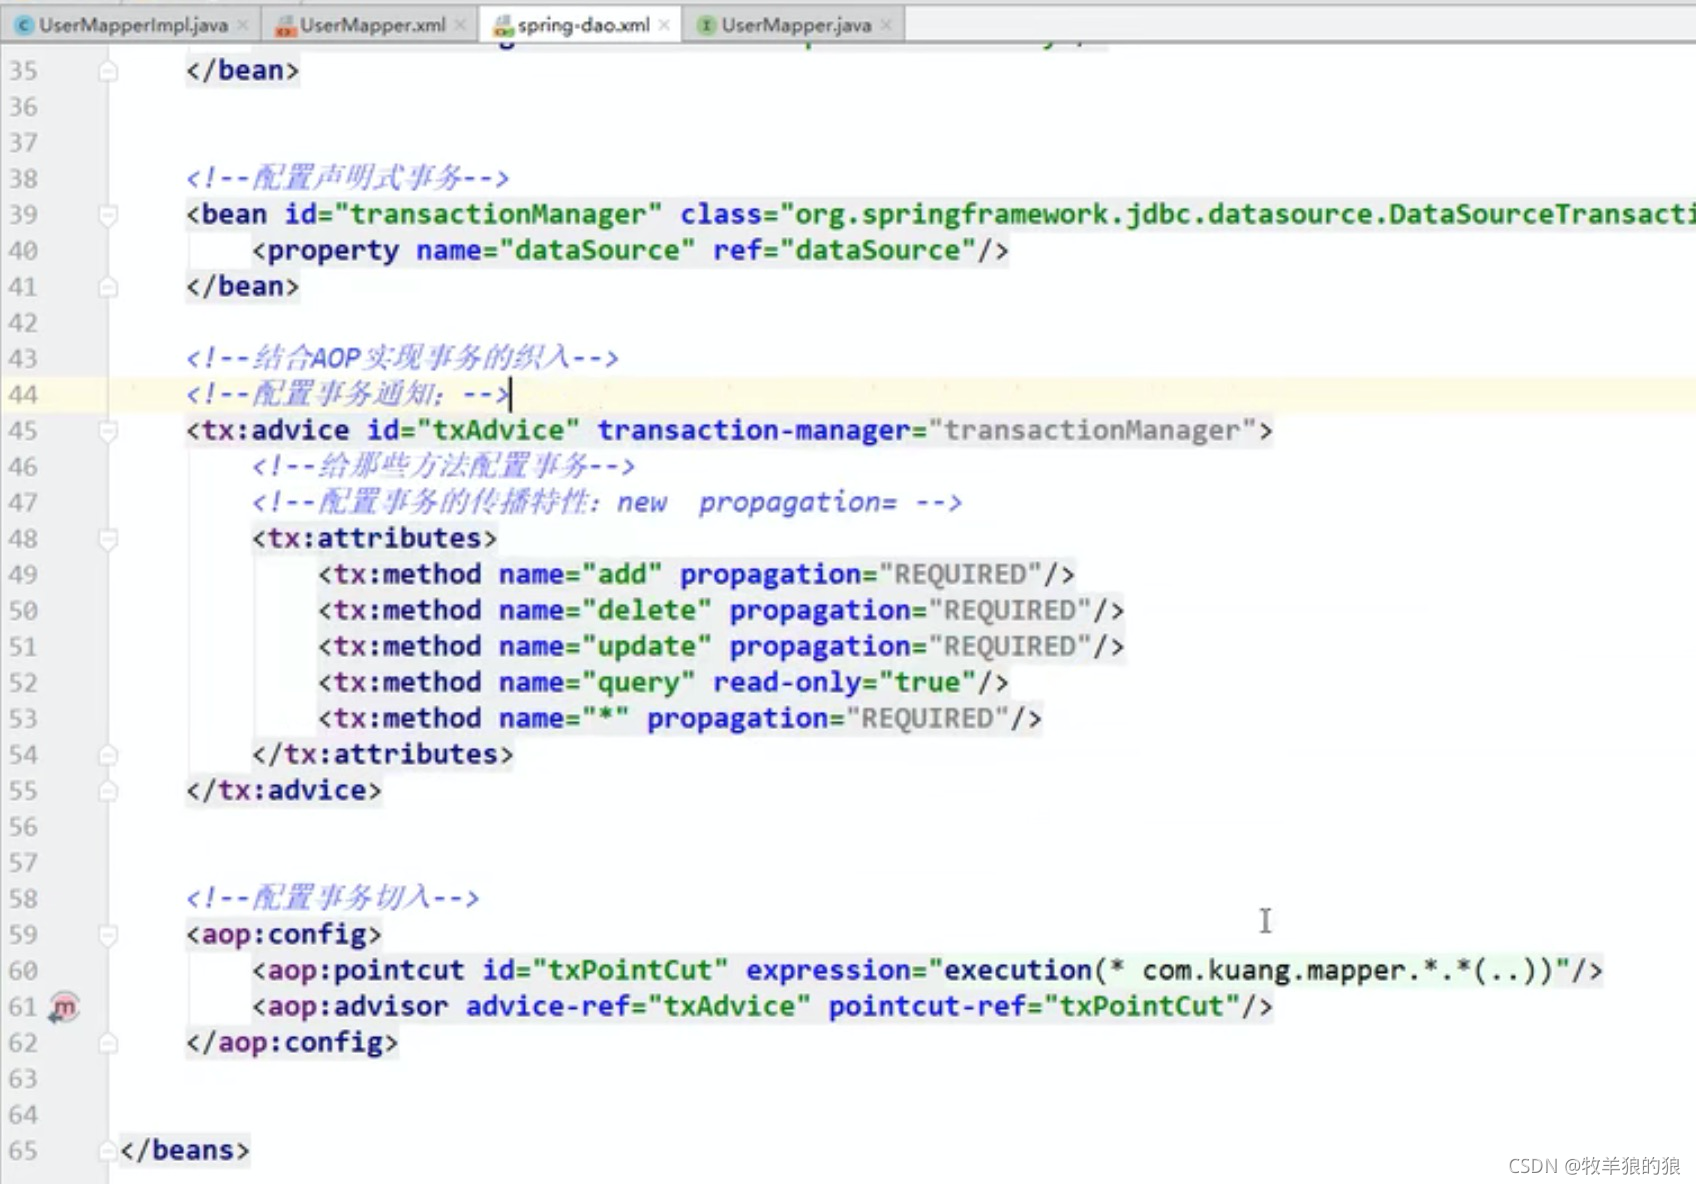This screenshot has height=1184, width=1696.
Task: Switch to the UserMapper.xml tab
Action: tap(372, 25)
